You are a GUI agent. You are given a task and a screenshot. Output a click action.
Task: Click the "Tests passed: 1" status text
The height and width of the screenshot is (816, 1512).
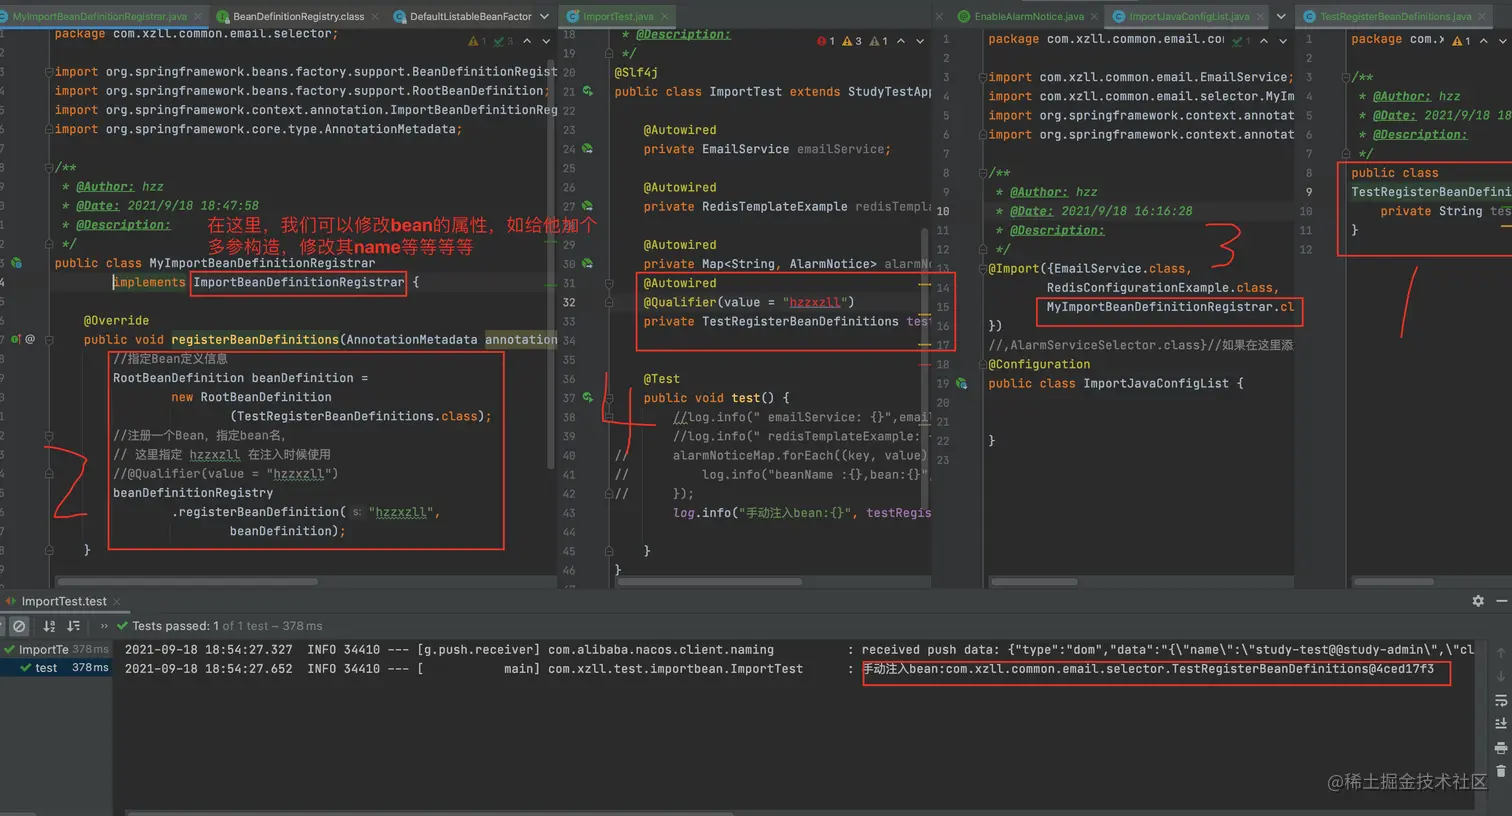coord(175,626)
